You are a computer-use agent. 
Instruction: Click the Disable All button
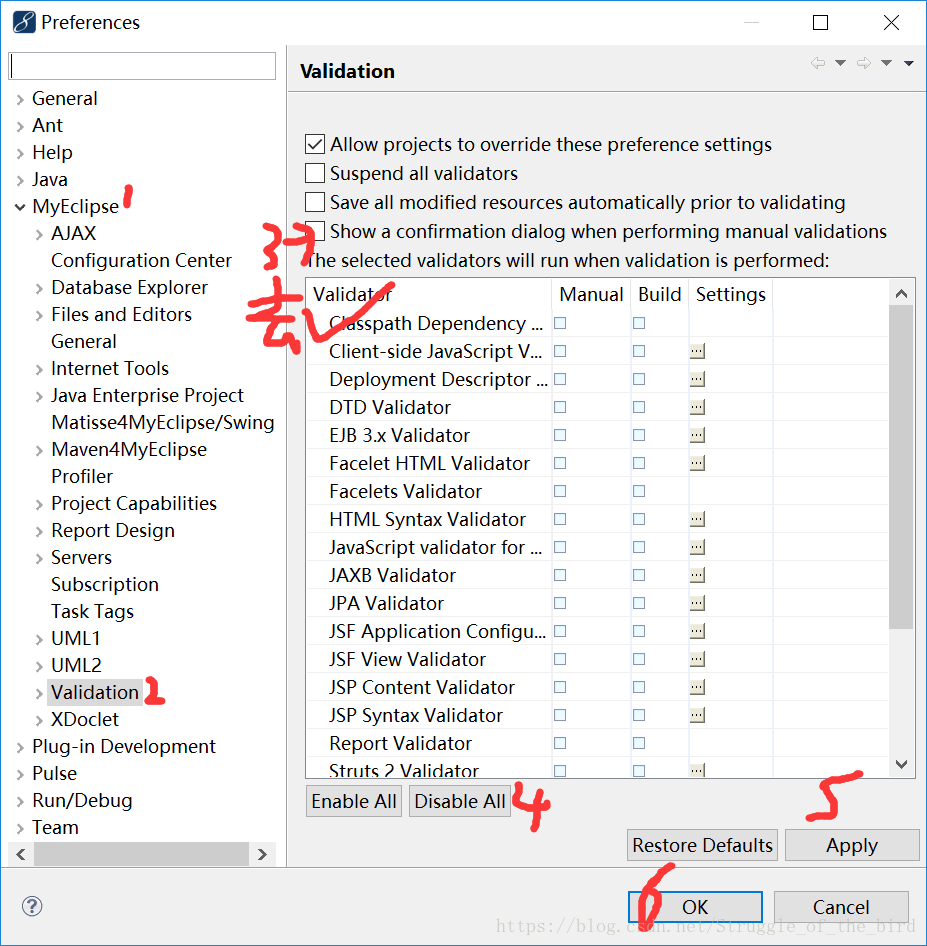point(460,801)
